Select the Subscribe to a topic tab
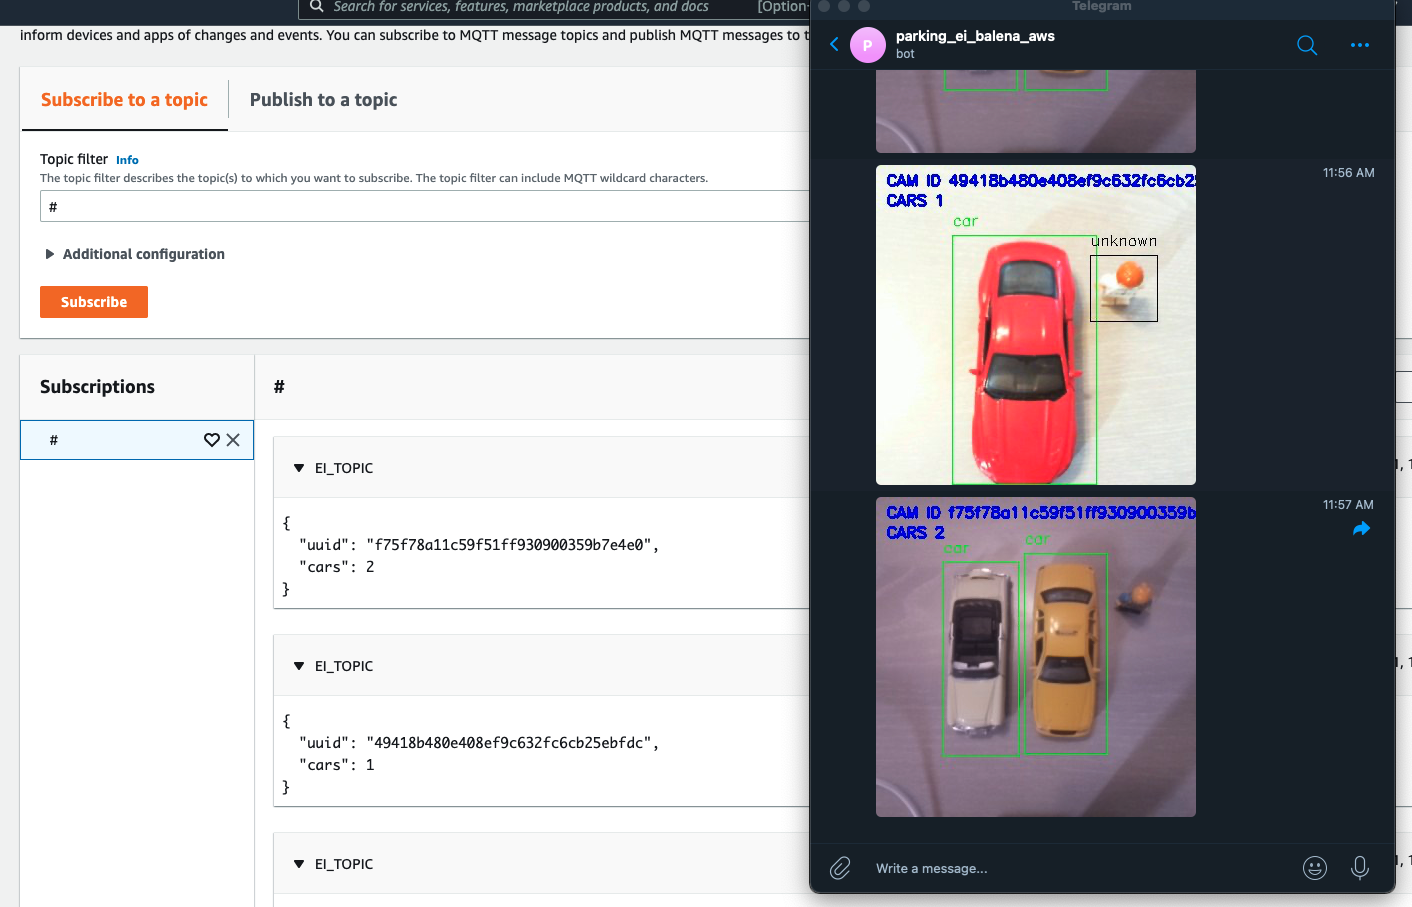This screenshot has height=907, width=1412. pos(124,99)
